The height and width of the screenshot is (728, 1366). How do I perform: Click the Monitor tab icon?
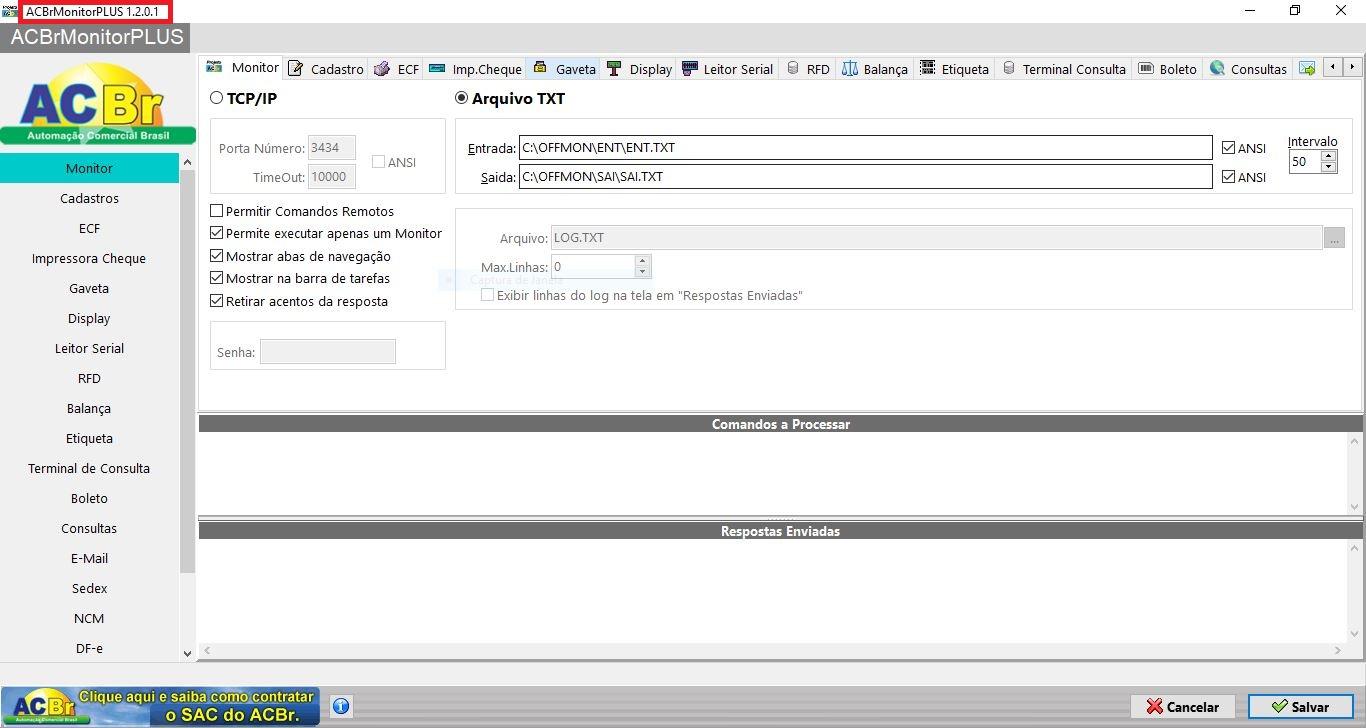pyautogui.click(x=214, y=67)
